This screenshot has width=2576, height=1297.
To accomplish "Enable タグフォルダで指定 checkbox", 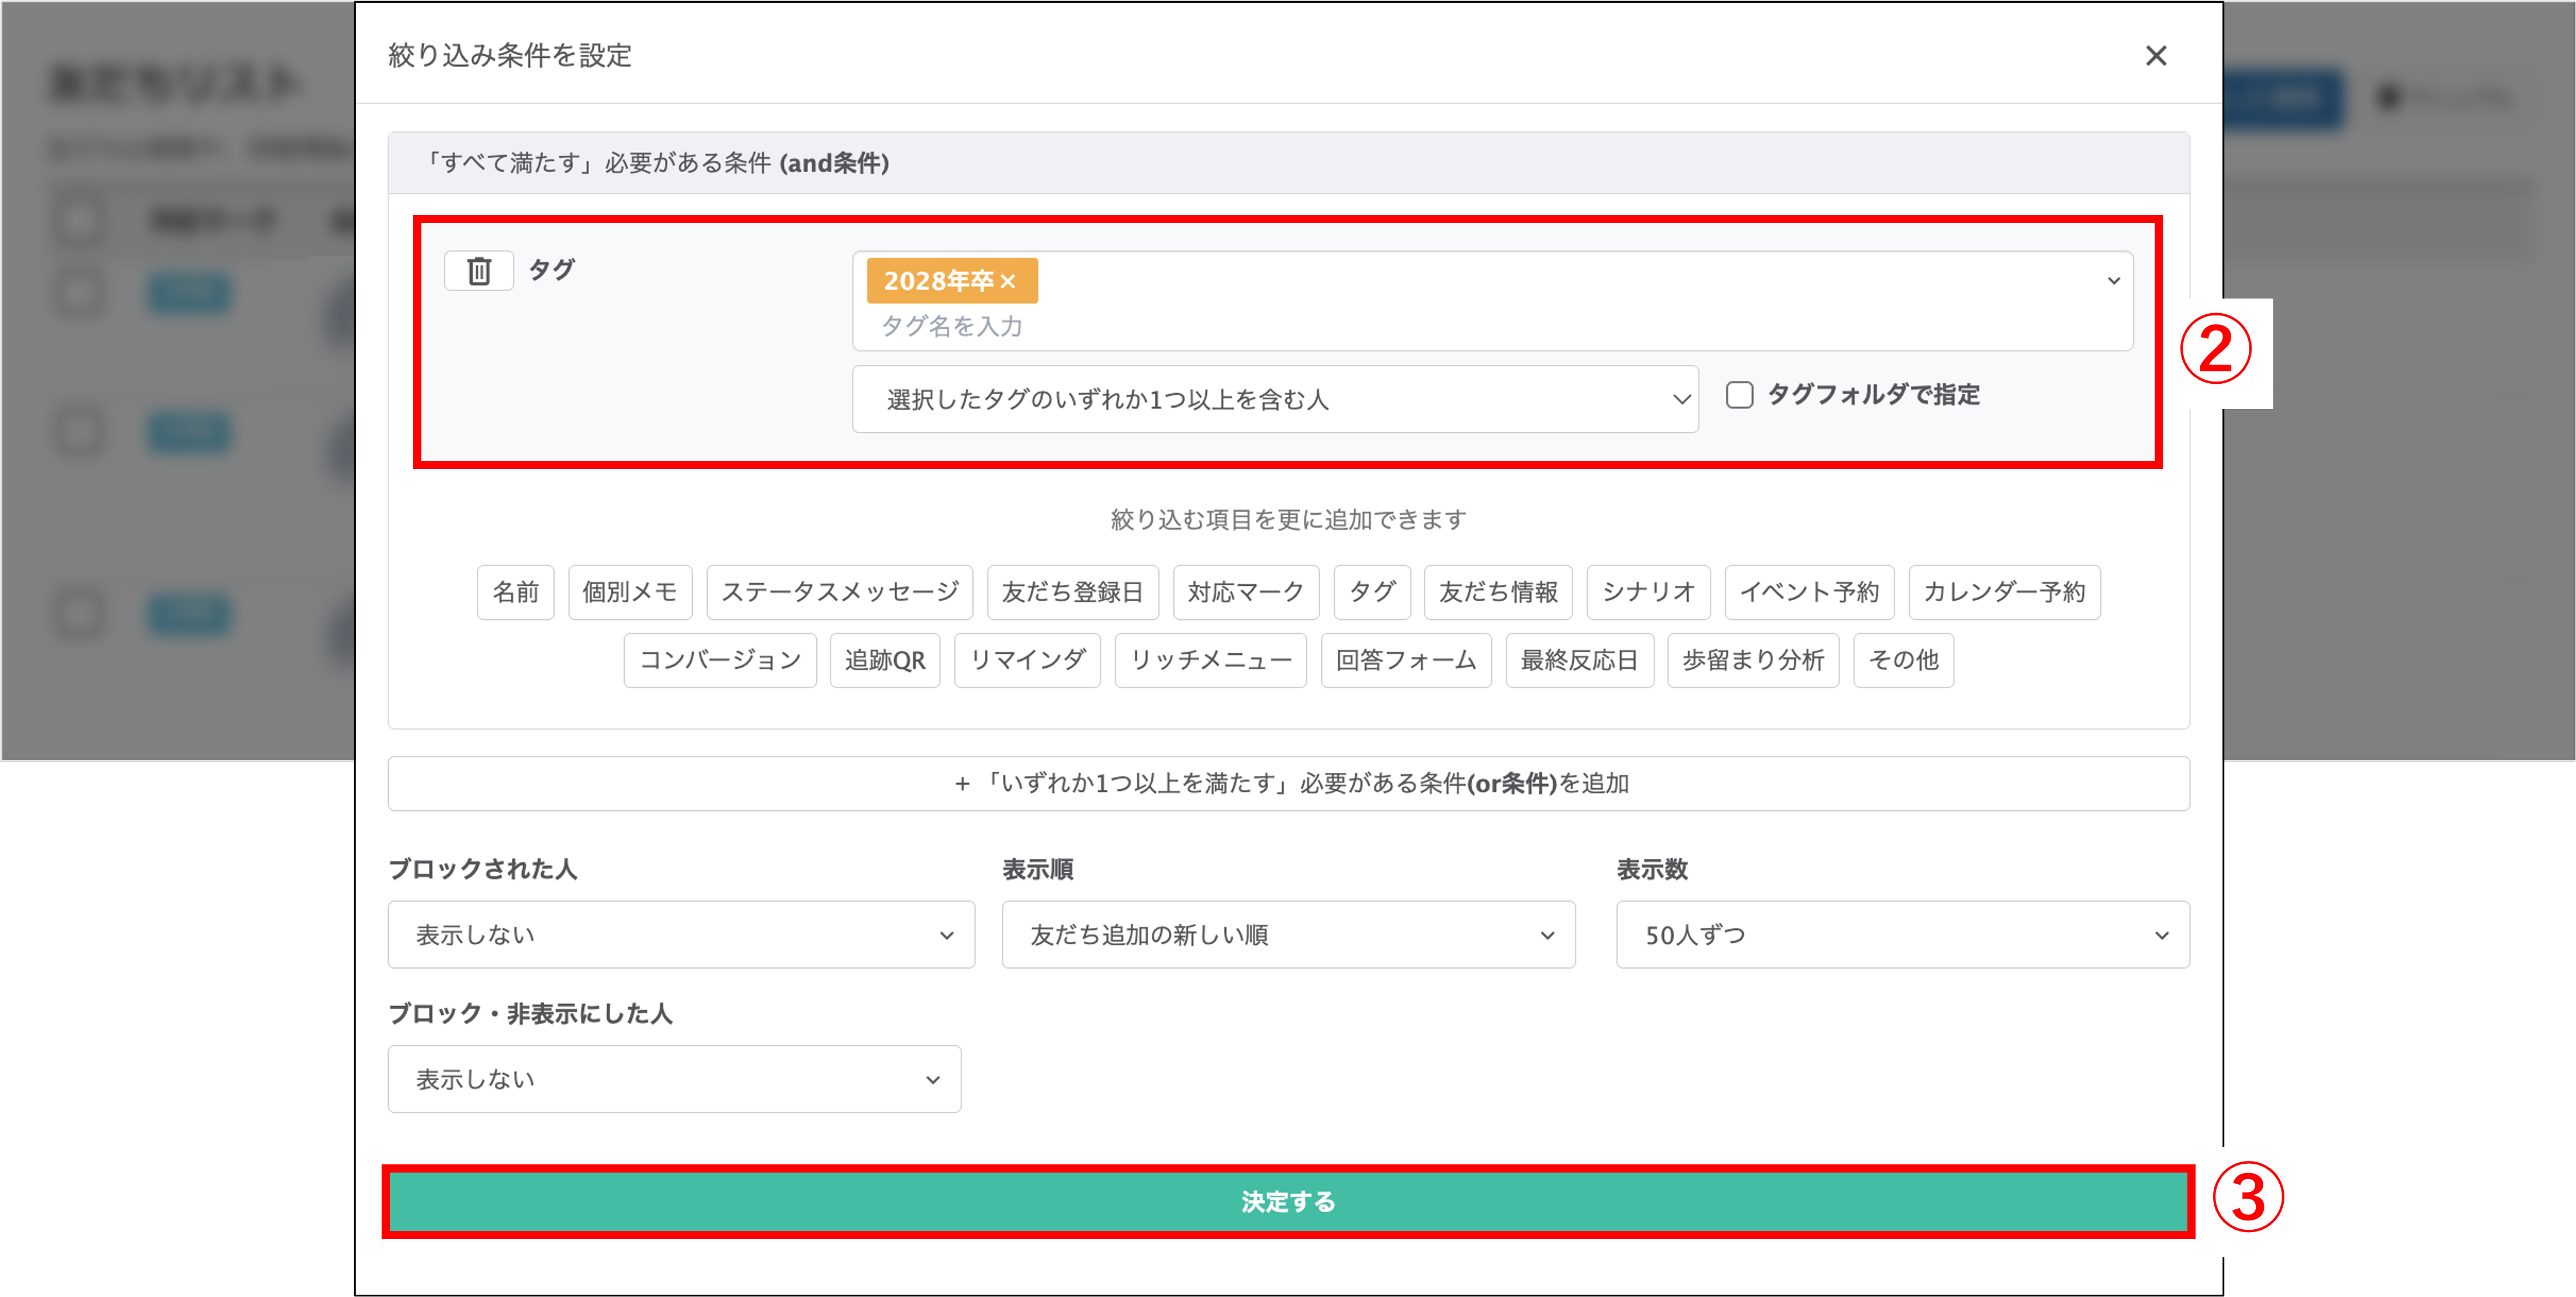I will coord(1739,395).
